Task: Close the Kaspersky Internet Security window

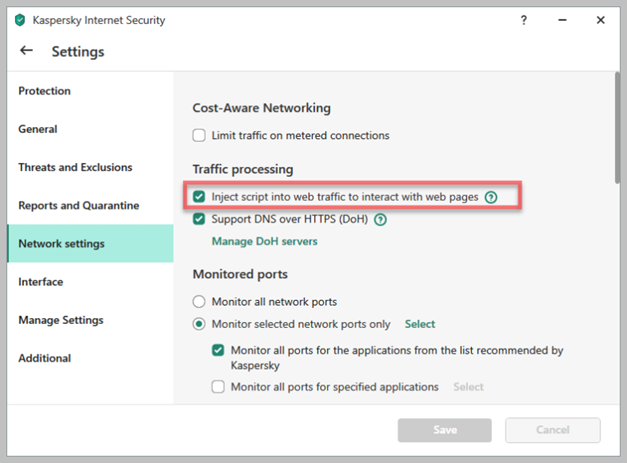Action: pyautogui.click(x=600, y=20)
